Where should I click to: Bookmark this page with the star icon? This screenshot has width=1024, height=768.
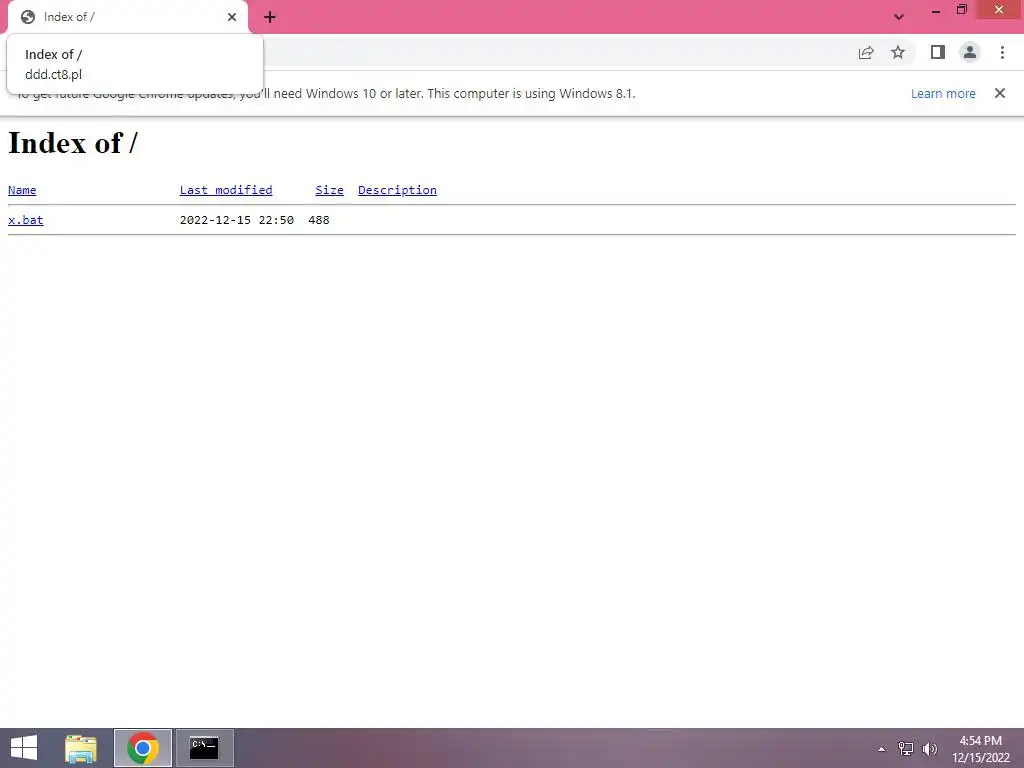(898, 52)
